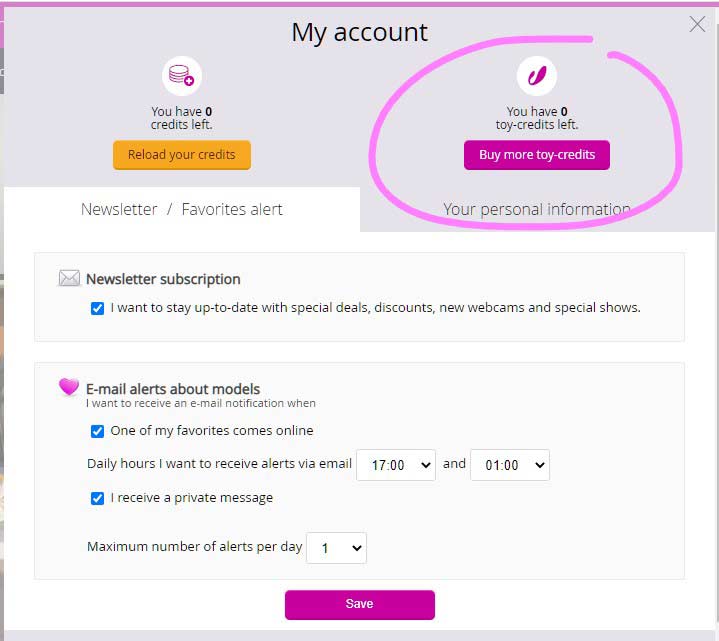Expand maximum alerts per day dropdown
Image resolution: width=719 pixels, height=641 pixels.
pos(337,548)
